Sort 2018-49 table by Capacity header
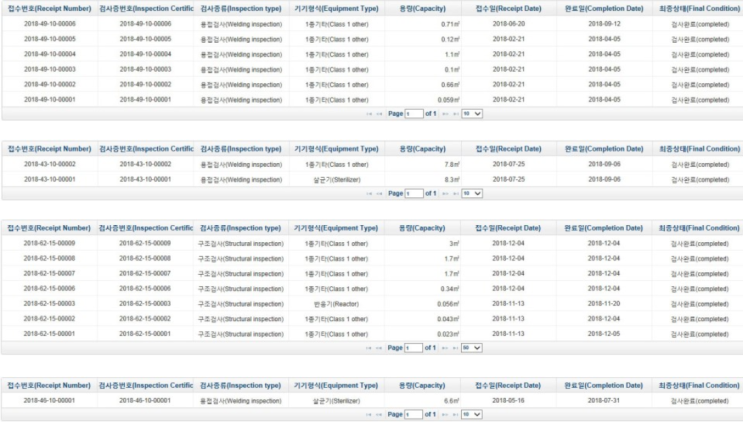The height and width of the screenshot is (422, 743). click(423, 9)
